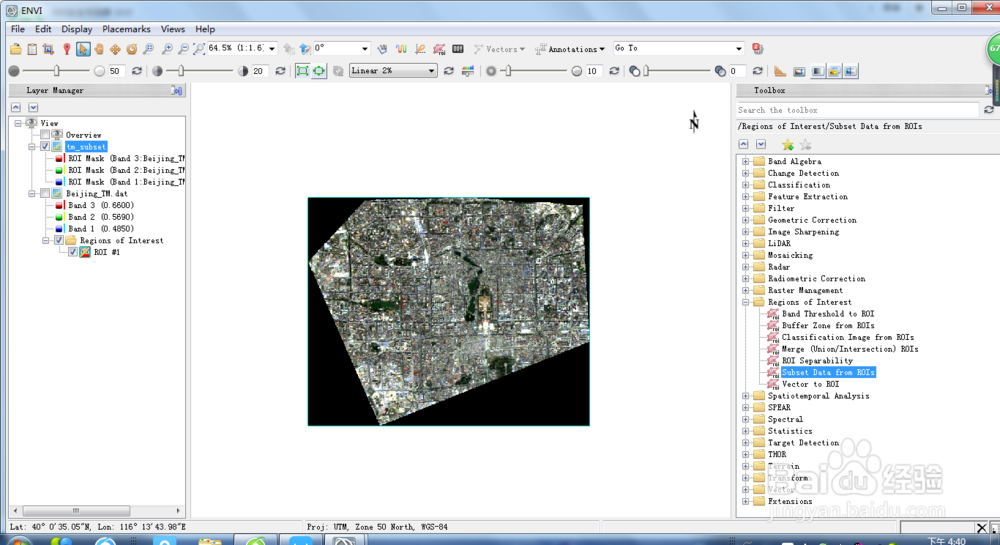The image size is (1000, 545).
Task: Click the brightness slider handle
Action: coord(57,71)
